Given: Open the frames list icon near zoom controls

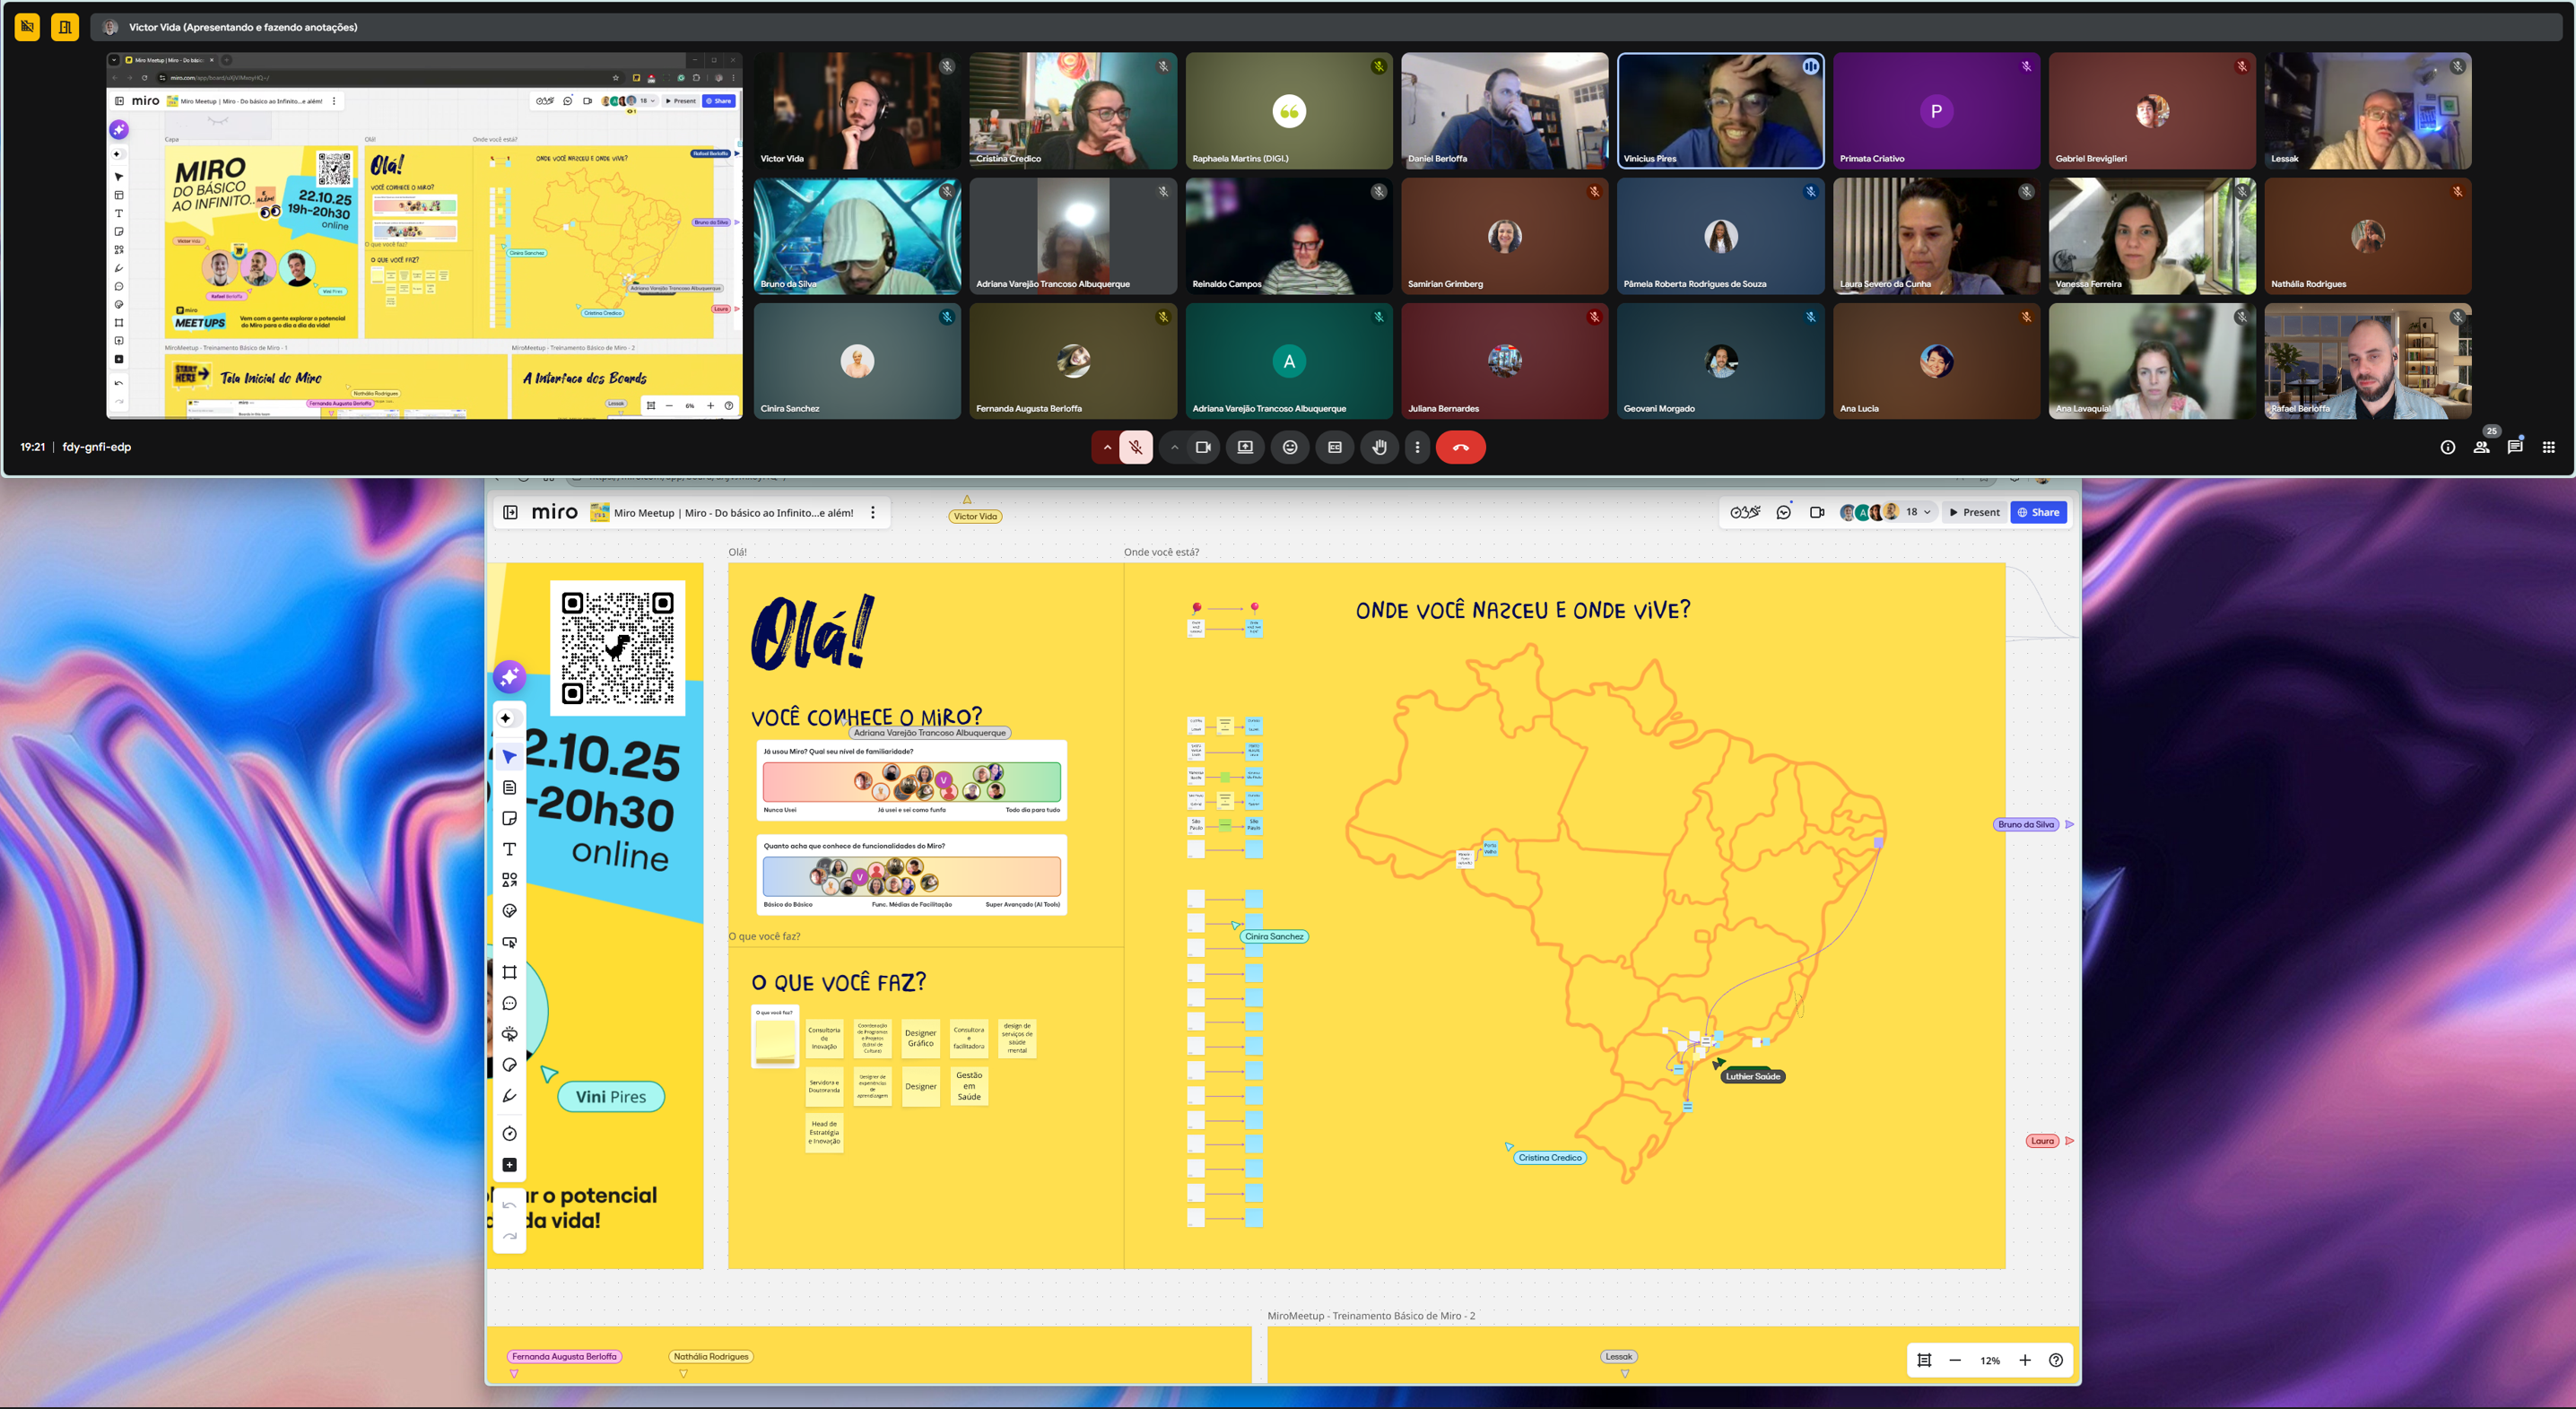Looking at the screenshot, I should coord(1924,1360).
